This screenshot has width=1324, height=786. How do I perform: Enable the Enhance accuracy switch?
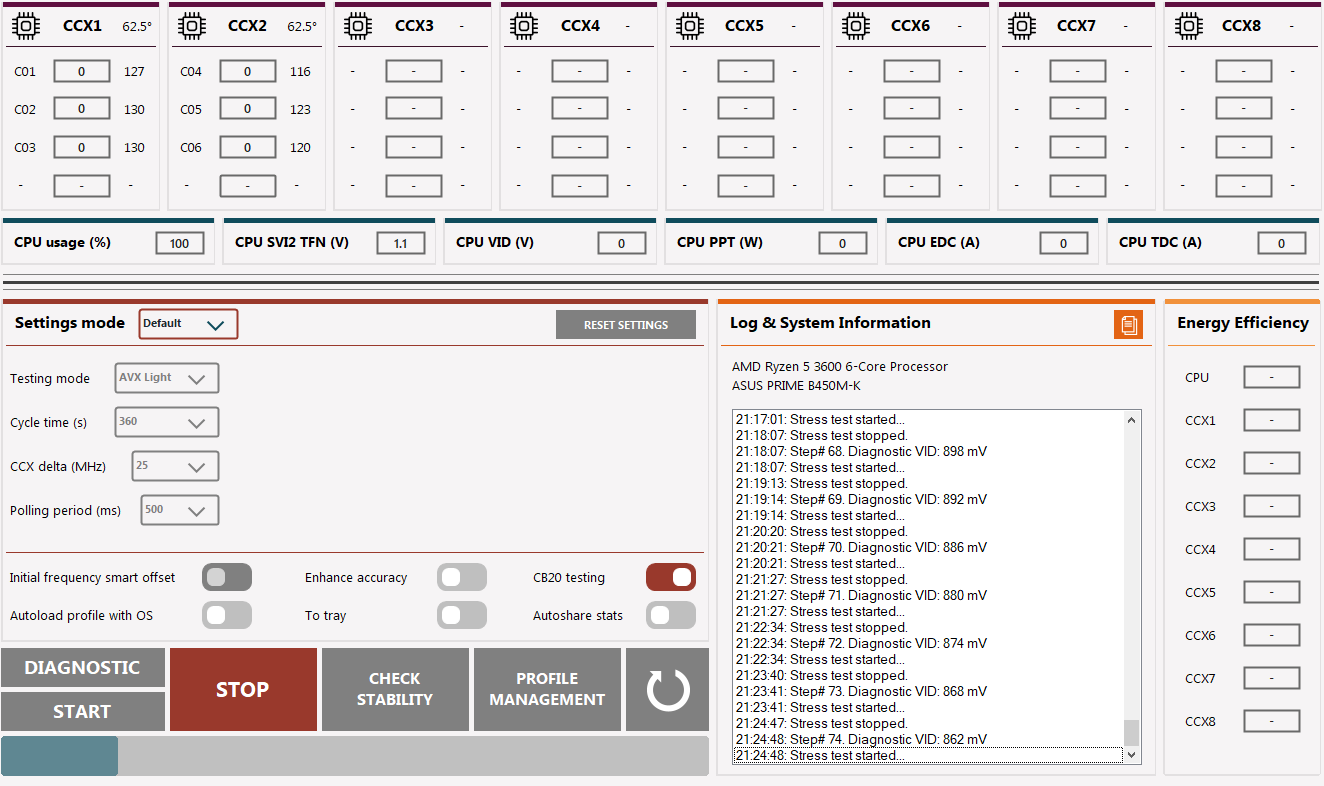click(x=462, y=577)
